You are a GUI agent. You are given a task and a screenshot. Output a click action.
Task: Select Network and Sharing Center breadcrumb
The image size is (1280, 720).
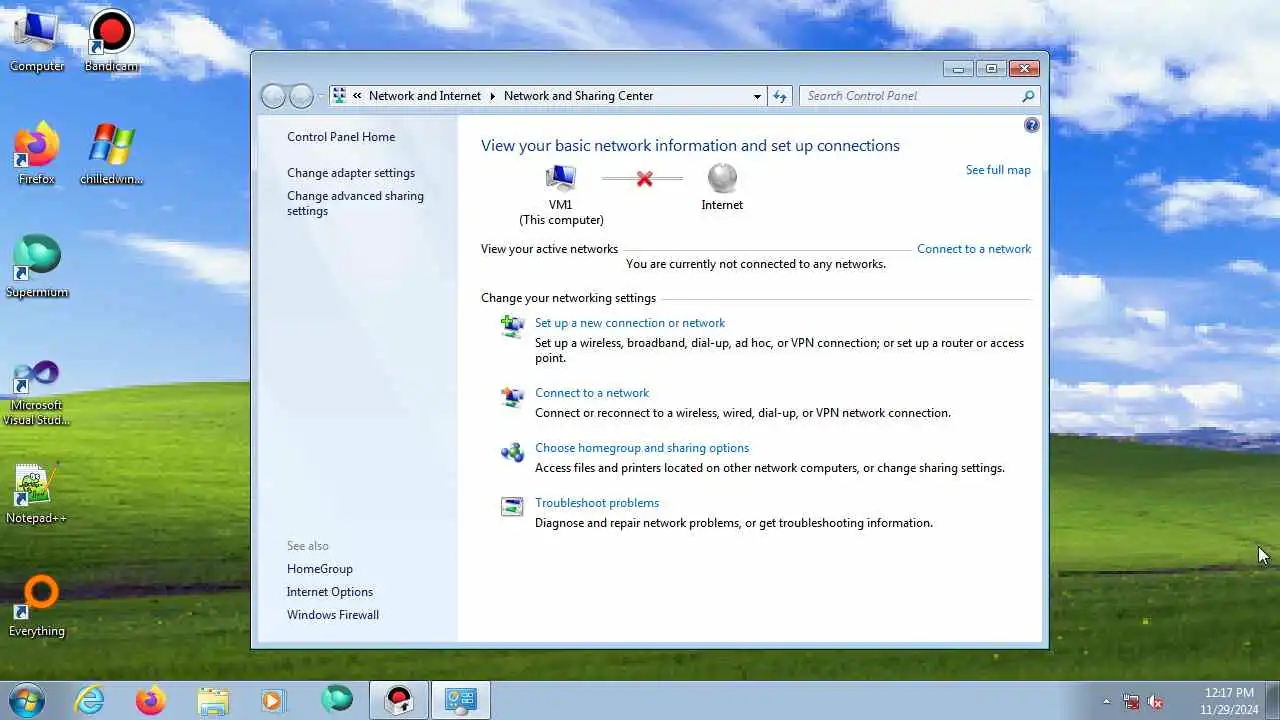coord(578,96)
